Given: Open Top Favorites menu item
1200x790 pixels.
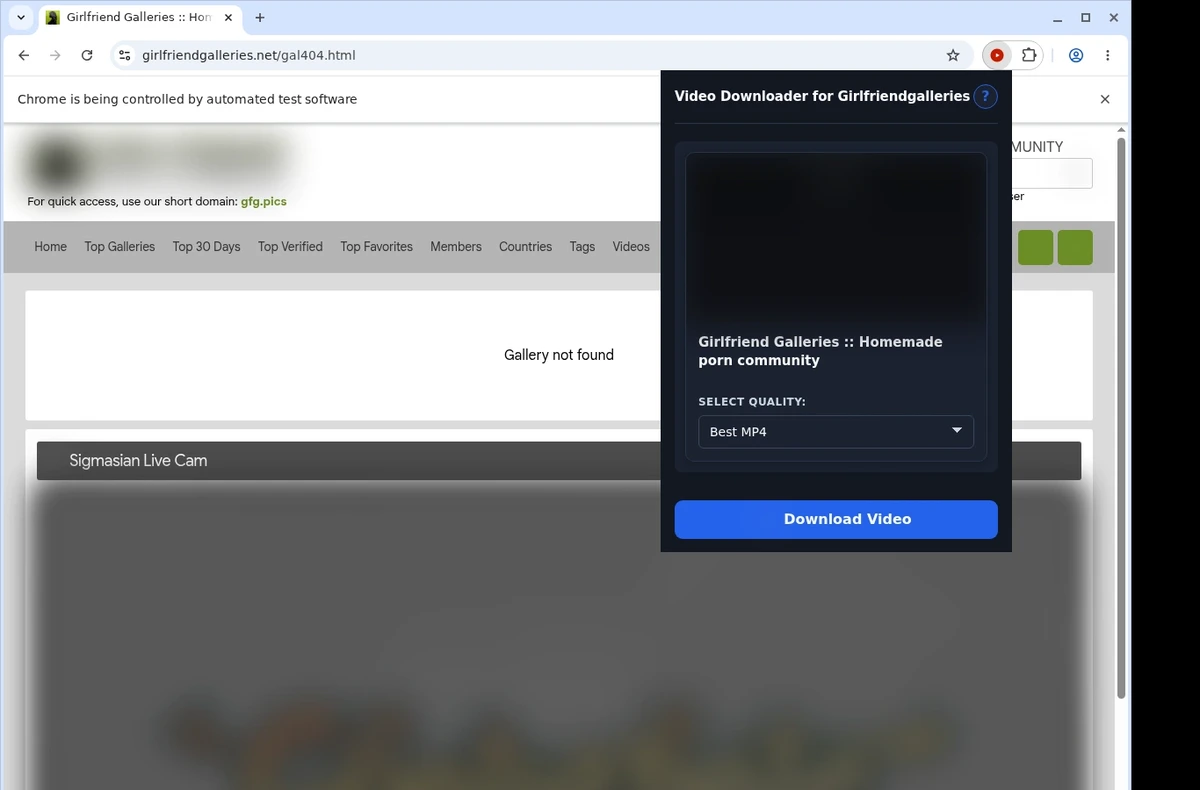Looking at the screenshot, I should tap(377, 247).
